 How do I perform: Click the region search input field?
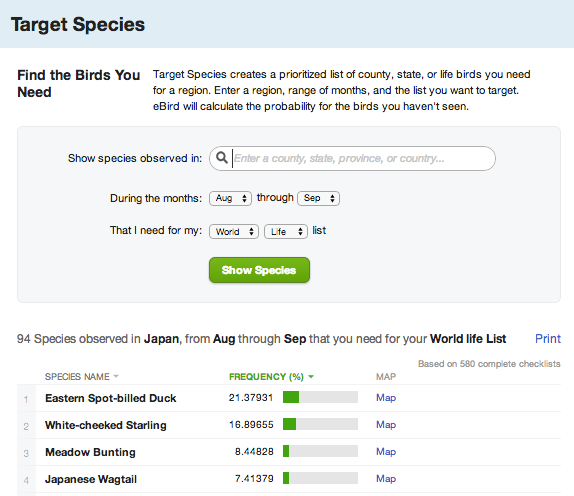point(352,159)
